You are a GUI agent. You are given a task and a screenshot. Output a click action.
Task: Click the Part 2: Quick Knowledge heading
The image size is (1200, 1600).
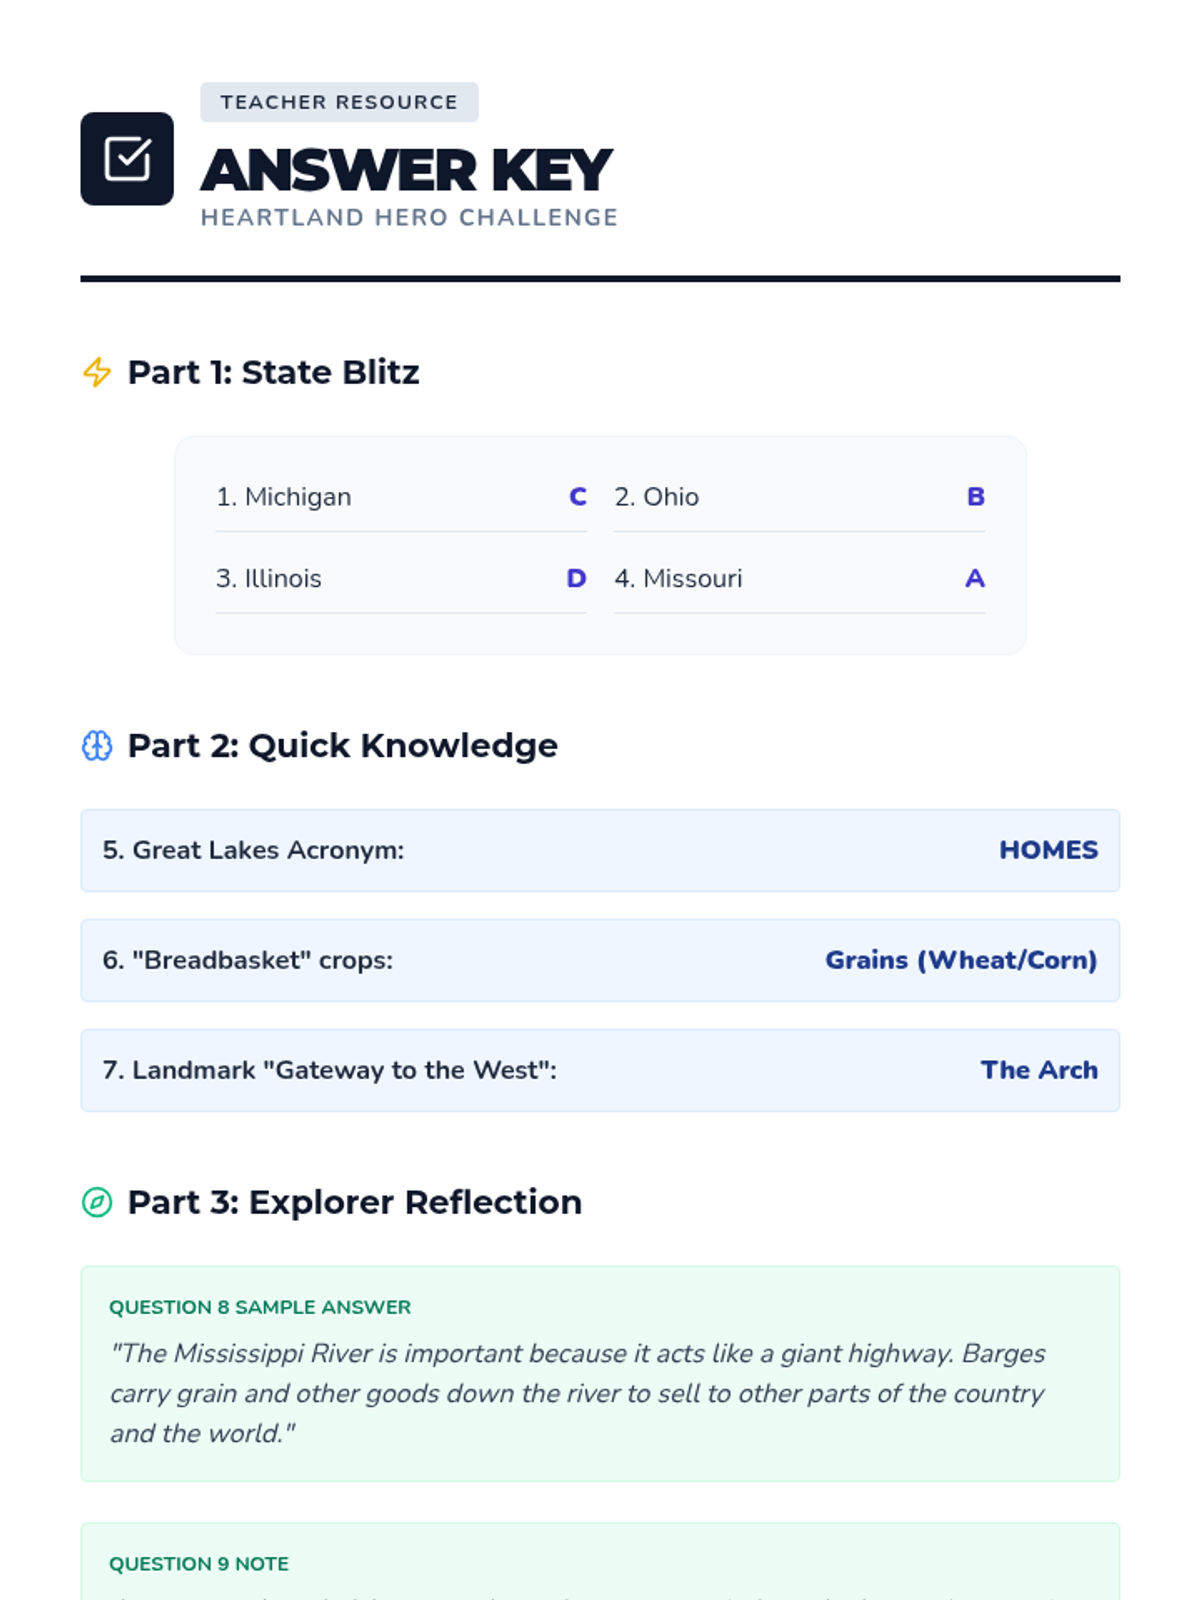click(342, 746)
